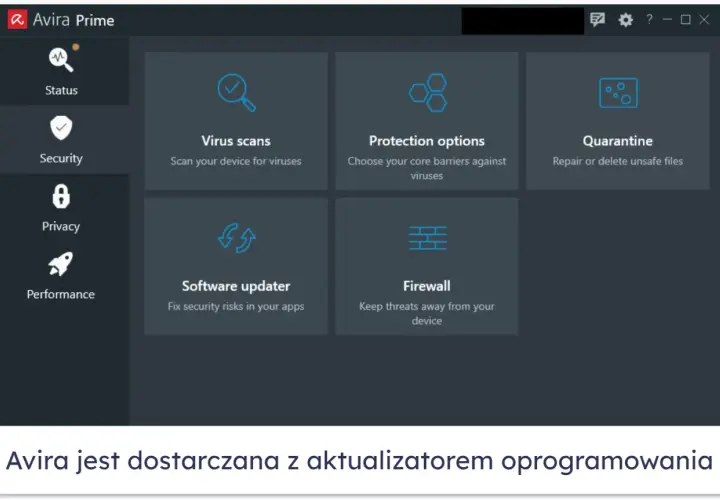Switch to the Status tab label
The width and height of the screenshot is (720, 500).
(x=61, y=90)
